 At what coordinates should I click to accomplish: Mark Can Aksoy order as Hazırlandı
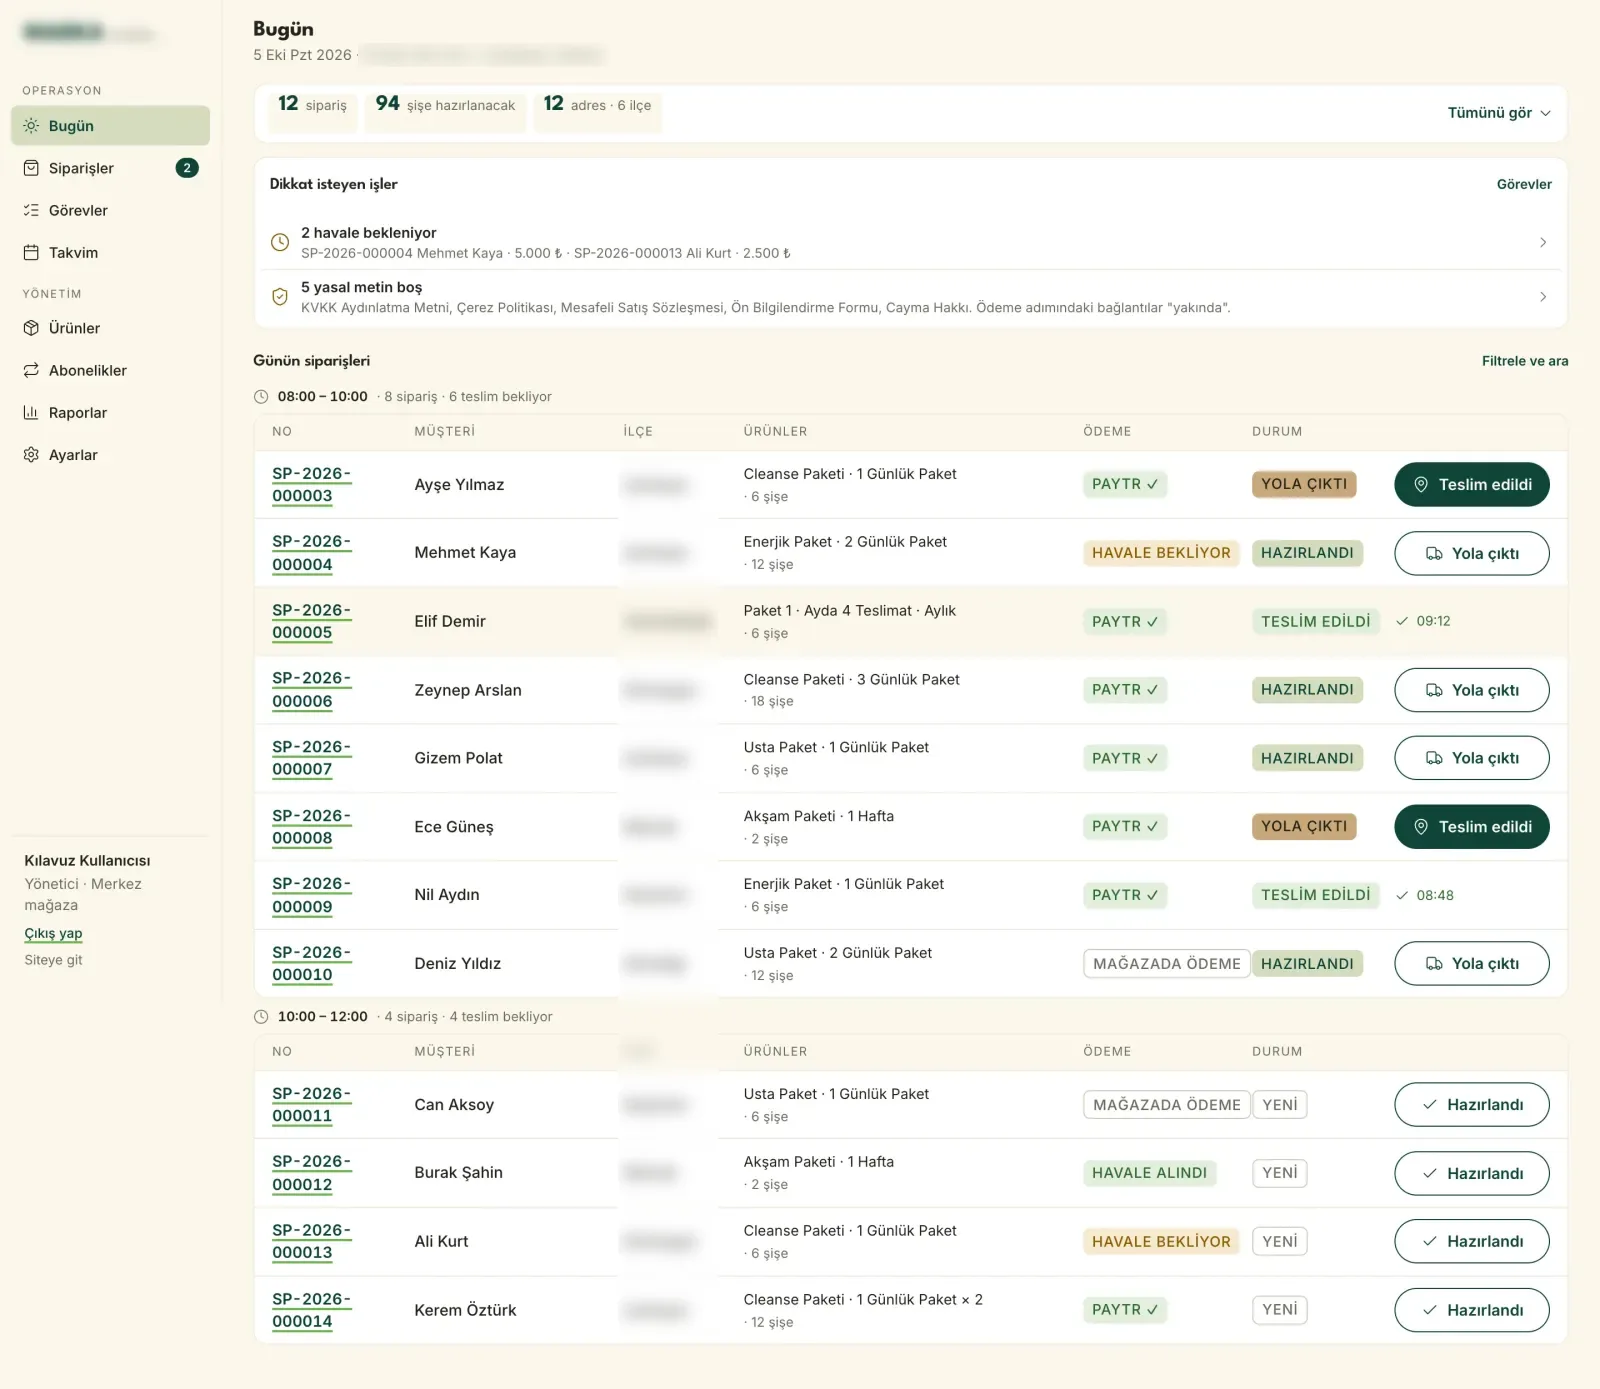[1472, 1105]
